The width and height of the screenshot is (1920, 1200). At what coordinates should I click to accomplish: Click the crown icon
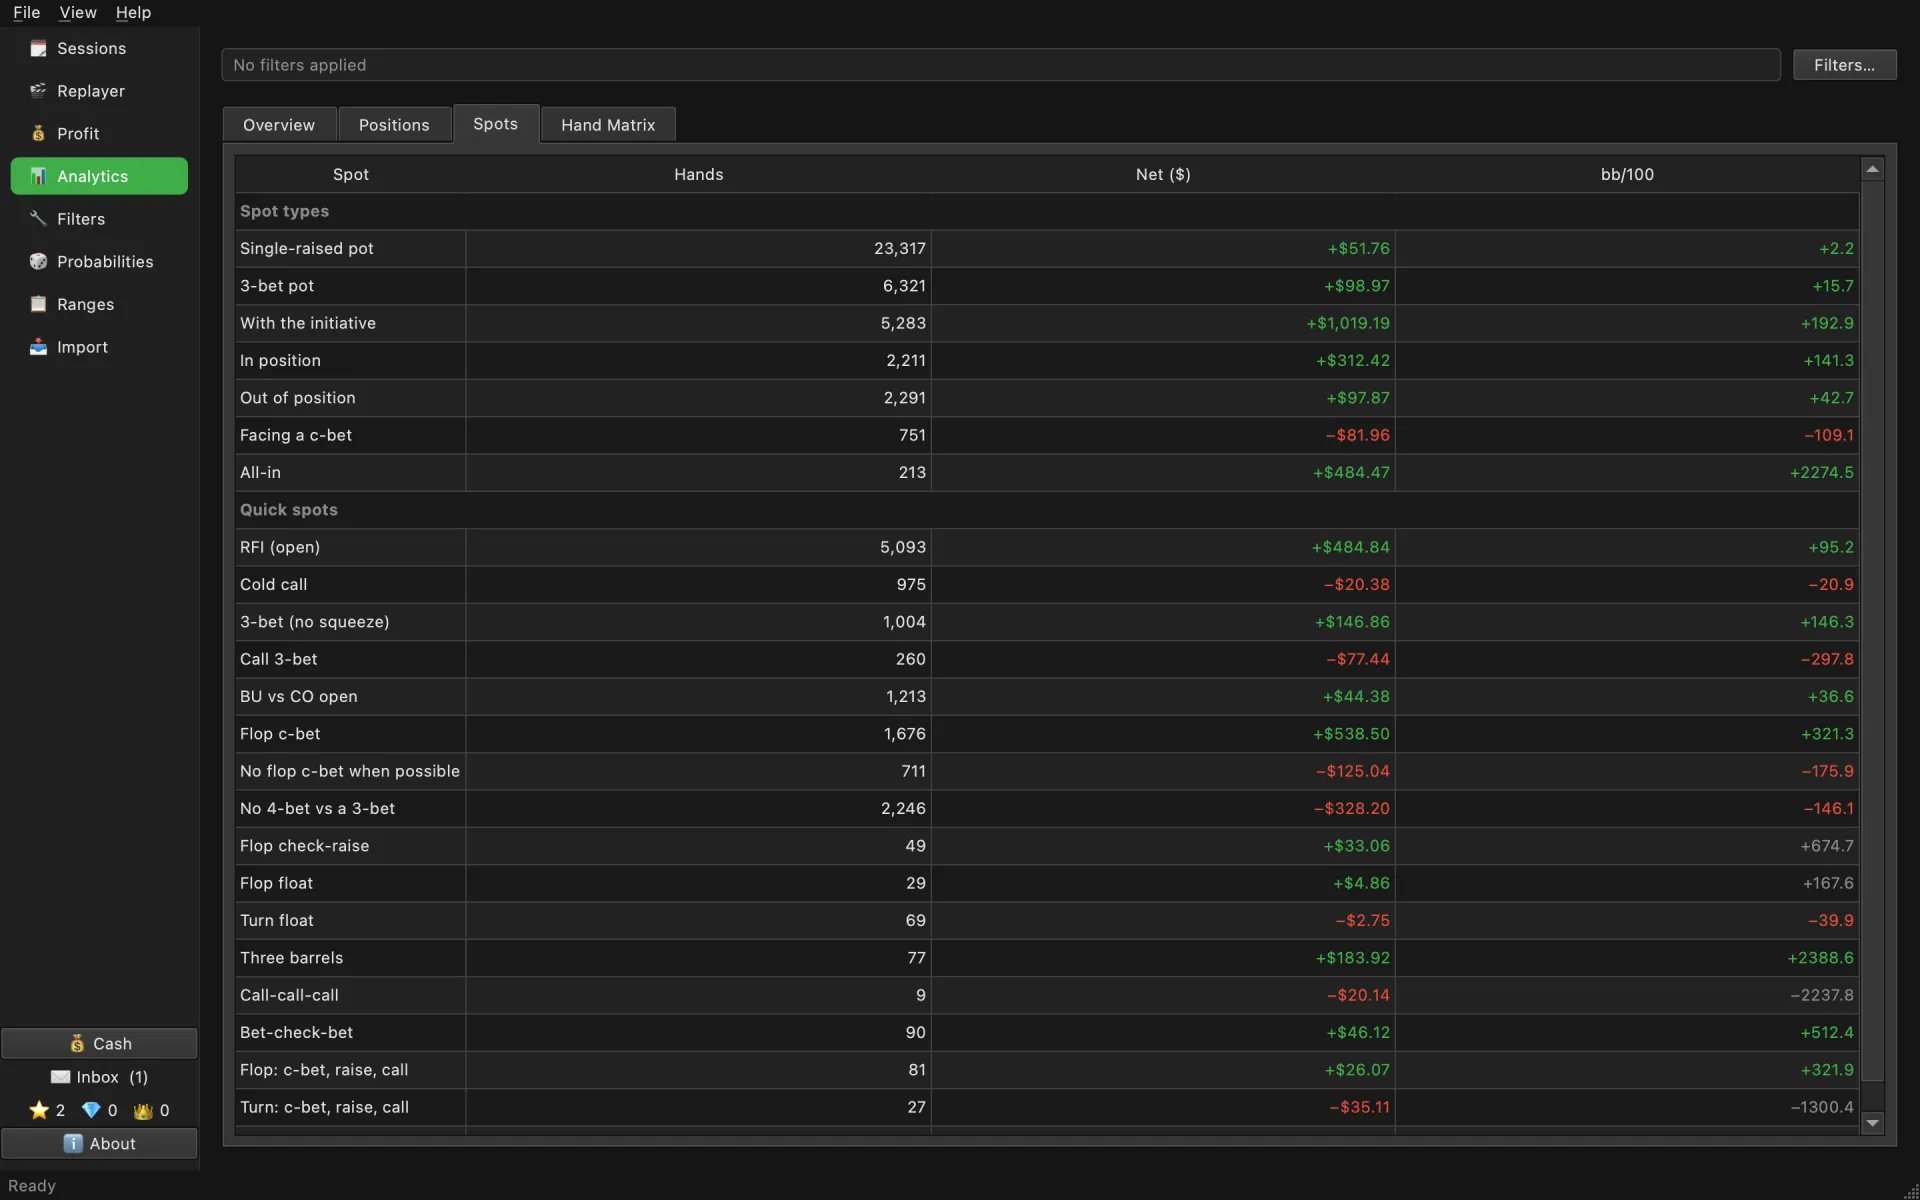[x=143, y=1110]
